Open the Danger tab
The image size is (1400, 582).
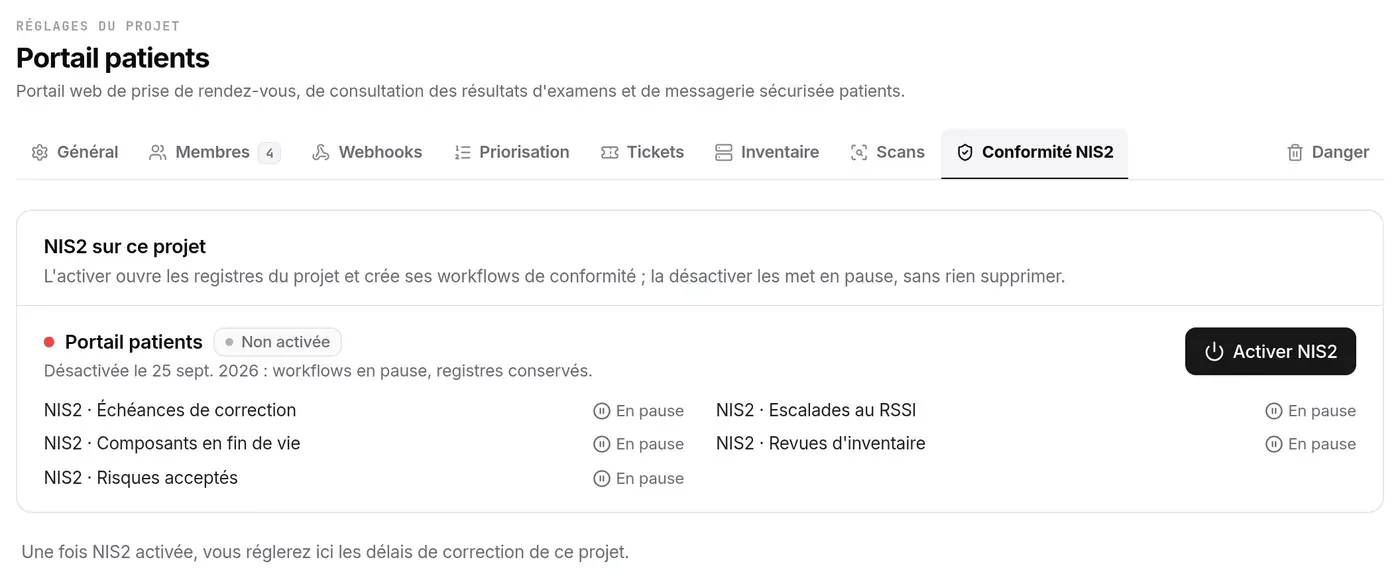1328,153
